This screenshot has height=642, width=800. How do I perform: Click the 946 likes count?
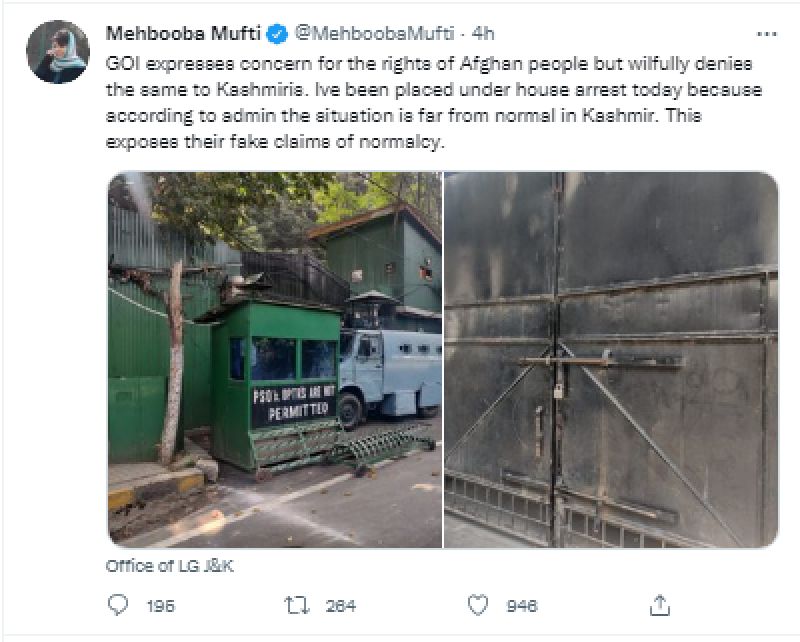click(x=521, y=606)
